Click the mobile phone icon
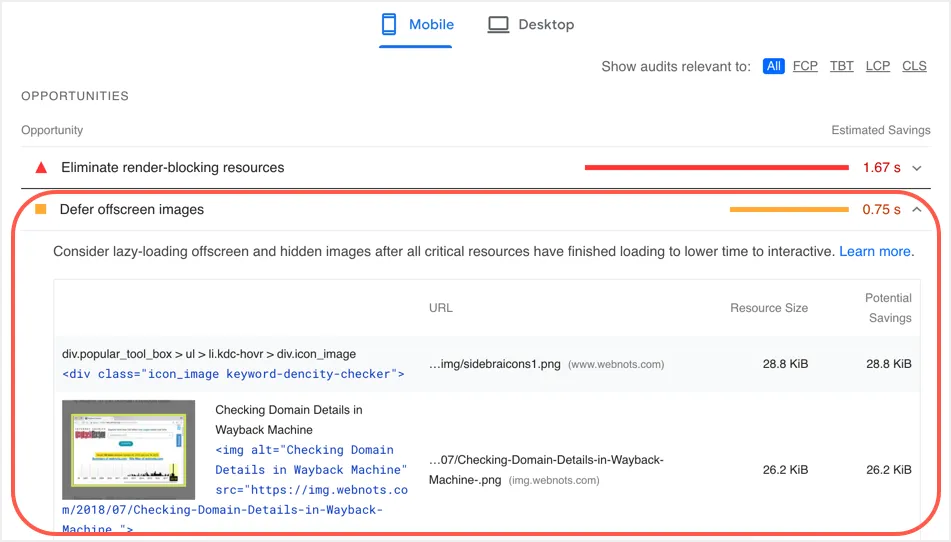The width and height of the screenshot is (951, 542). pos(389,25)
